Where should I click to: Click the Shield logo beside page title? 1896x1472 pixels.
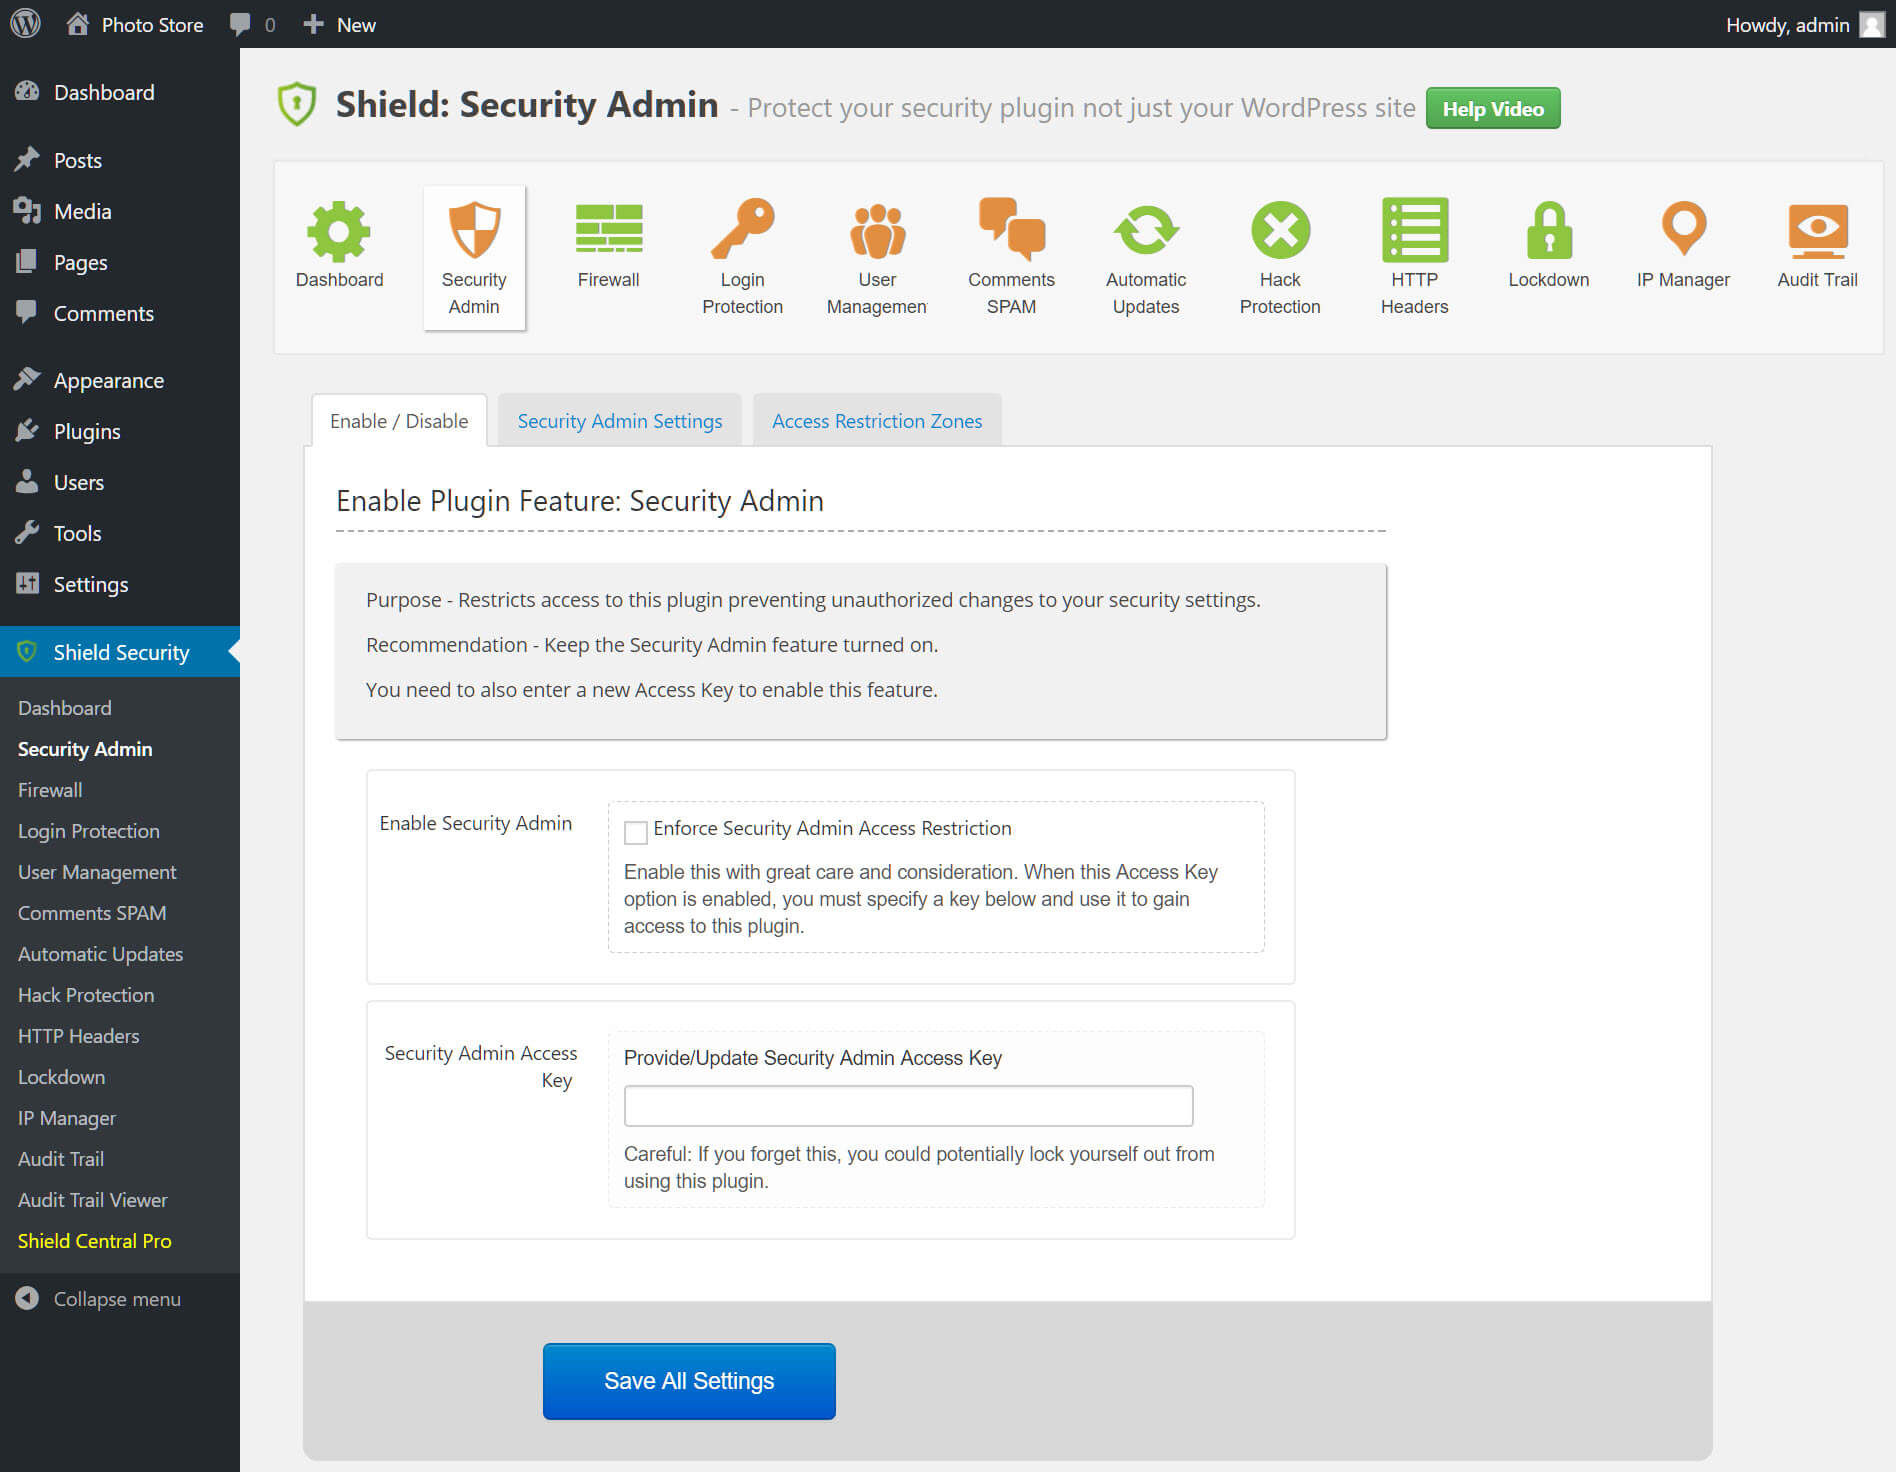297,105
